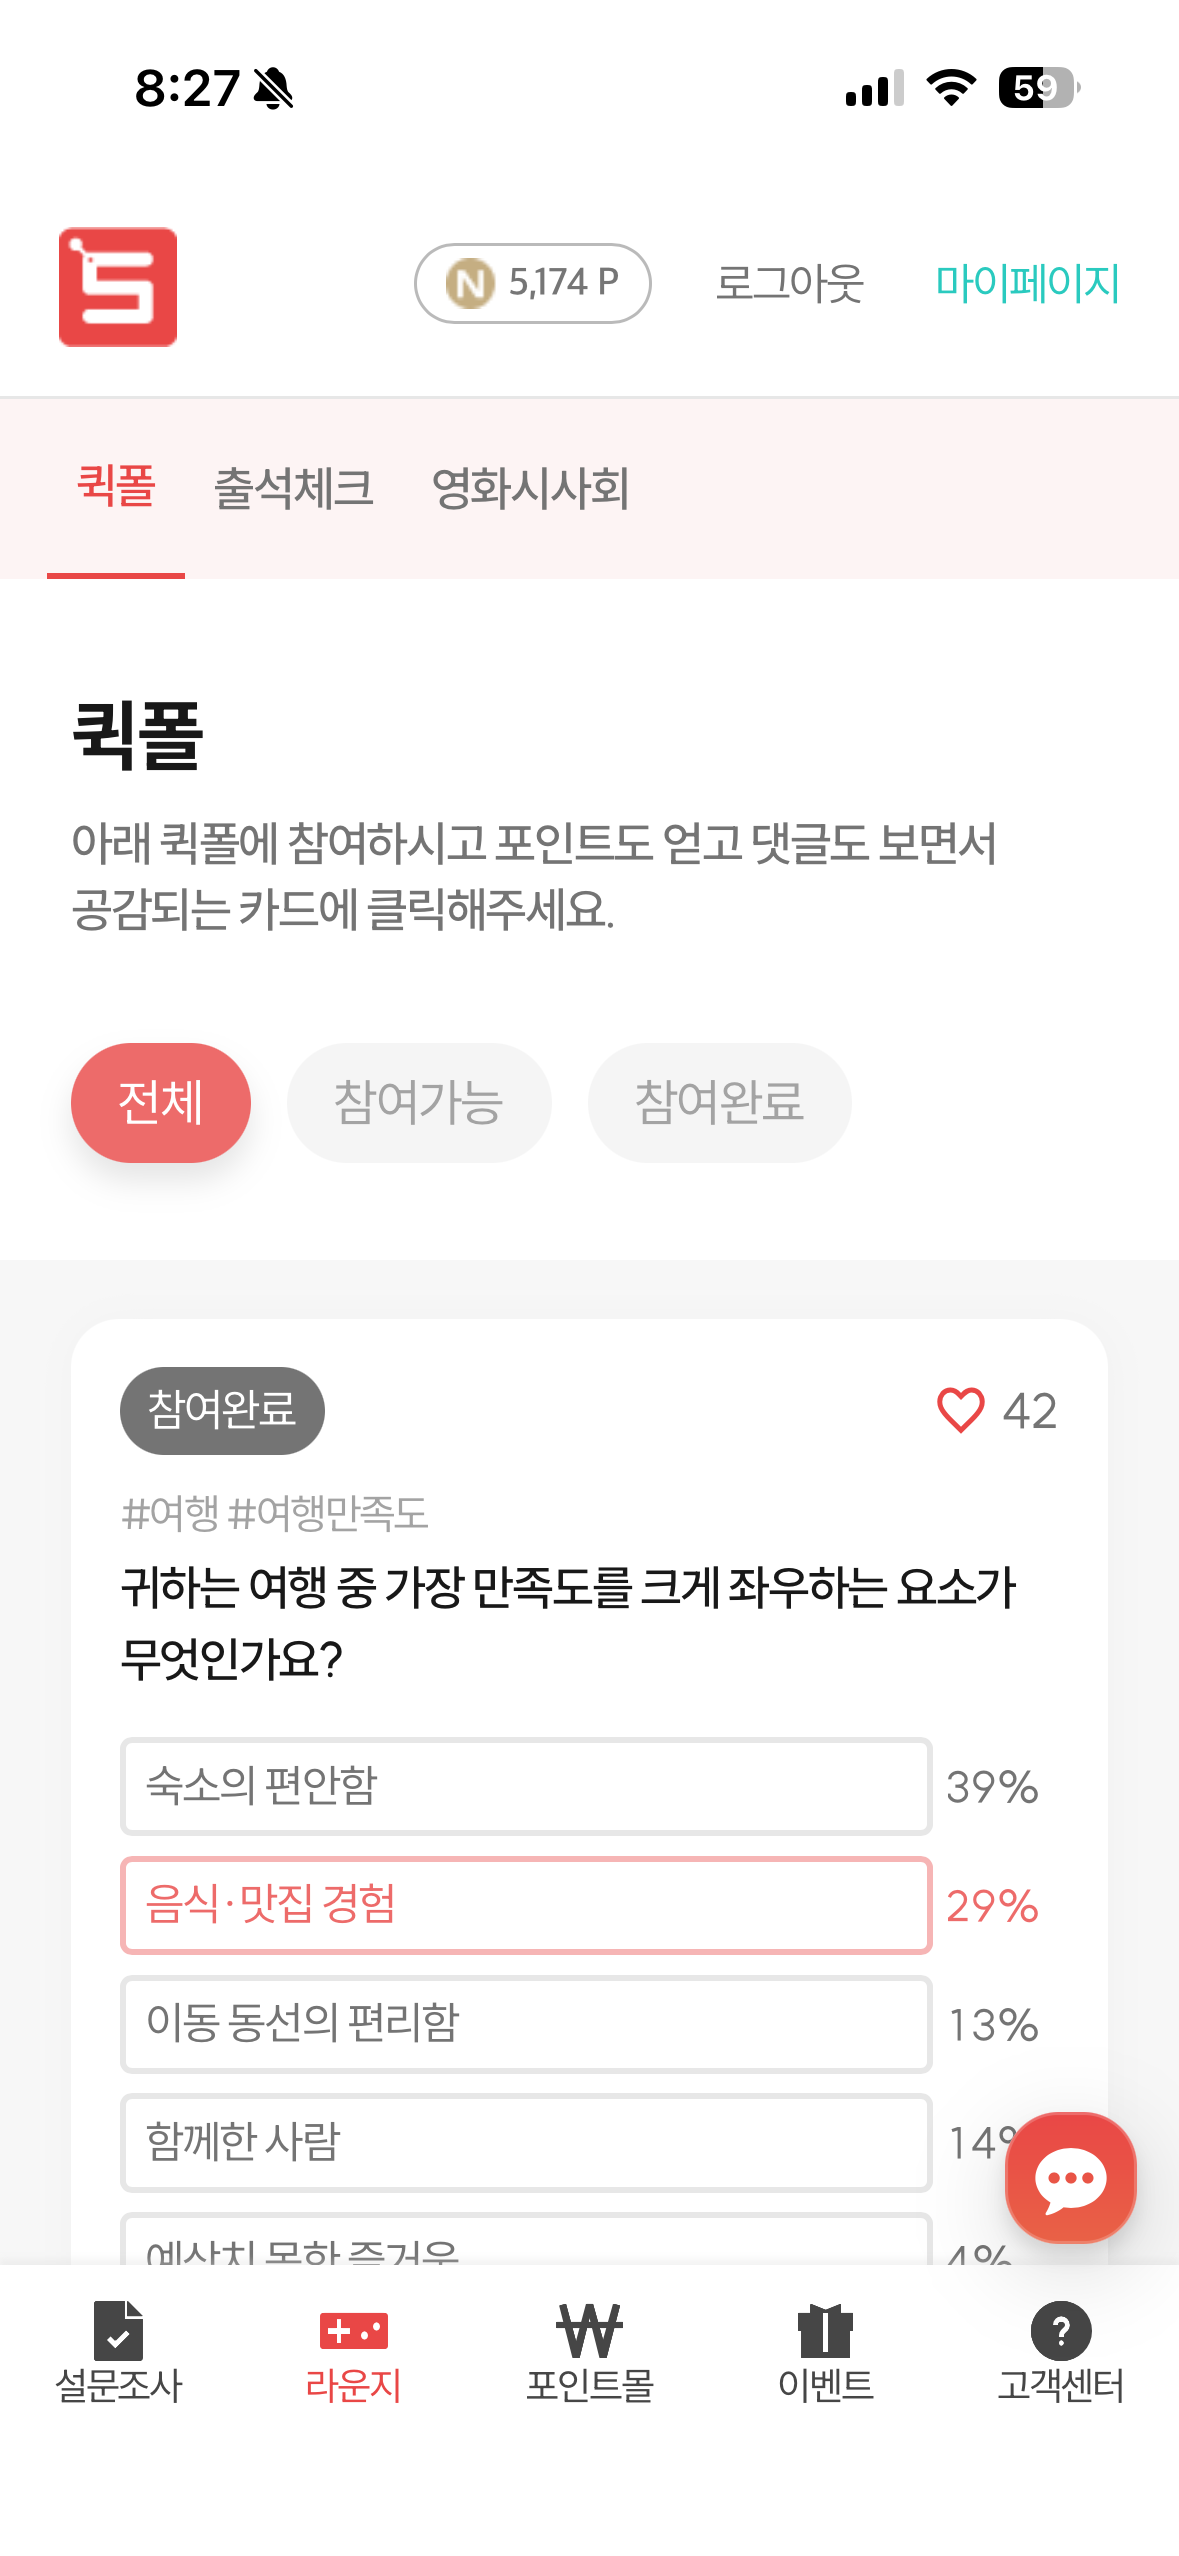The image size is (1179, 2556).
Task: Like the poll with heart icon
Action: (960, 1410)
